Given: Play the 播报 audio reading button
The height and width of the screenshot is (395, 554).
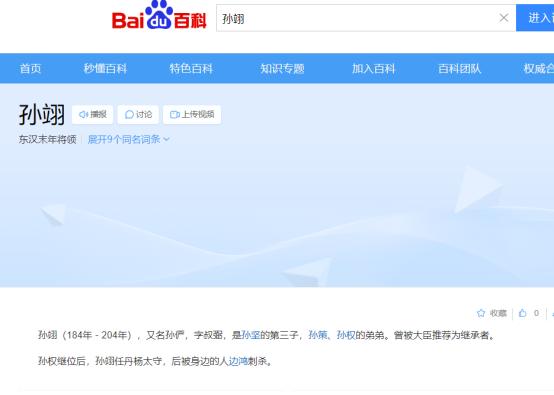Looking at the screenshot, I should 93,114.
